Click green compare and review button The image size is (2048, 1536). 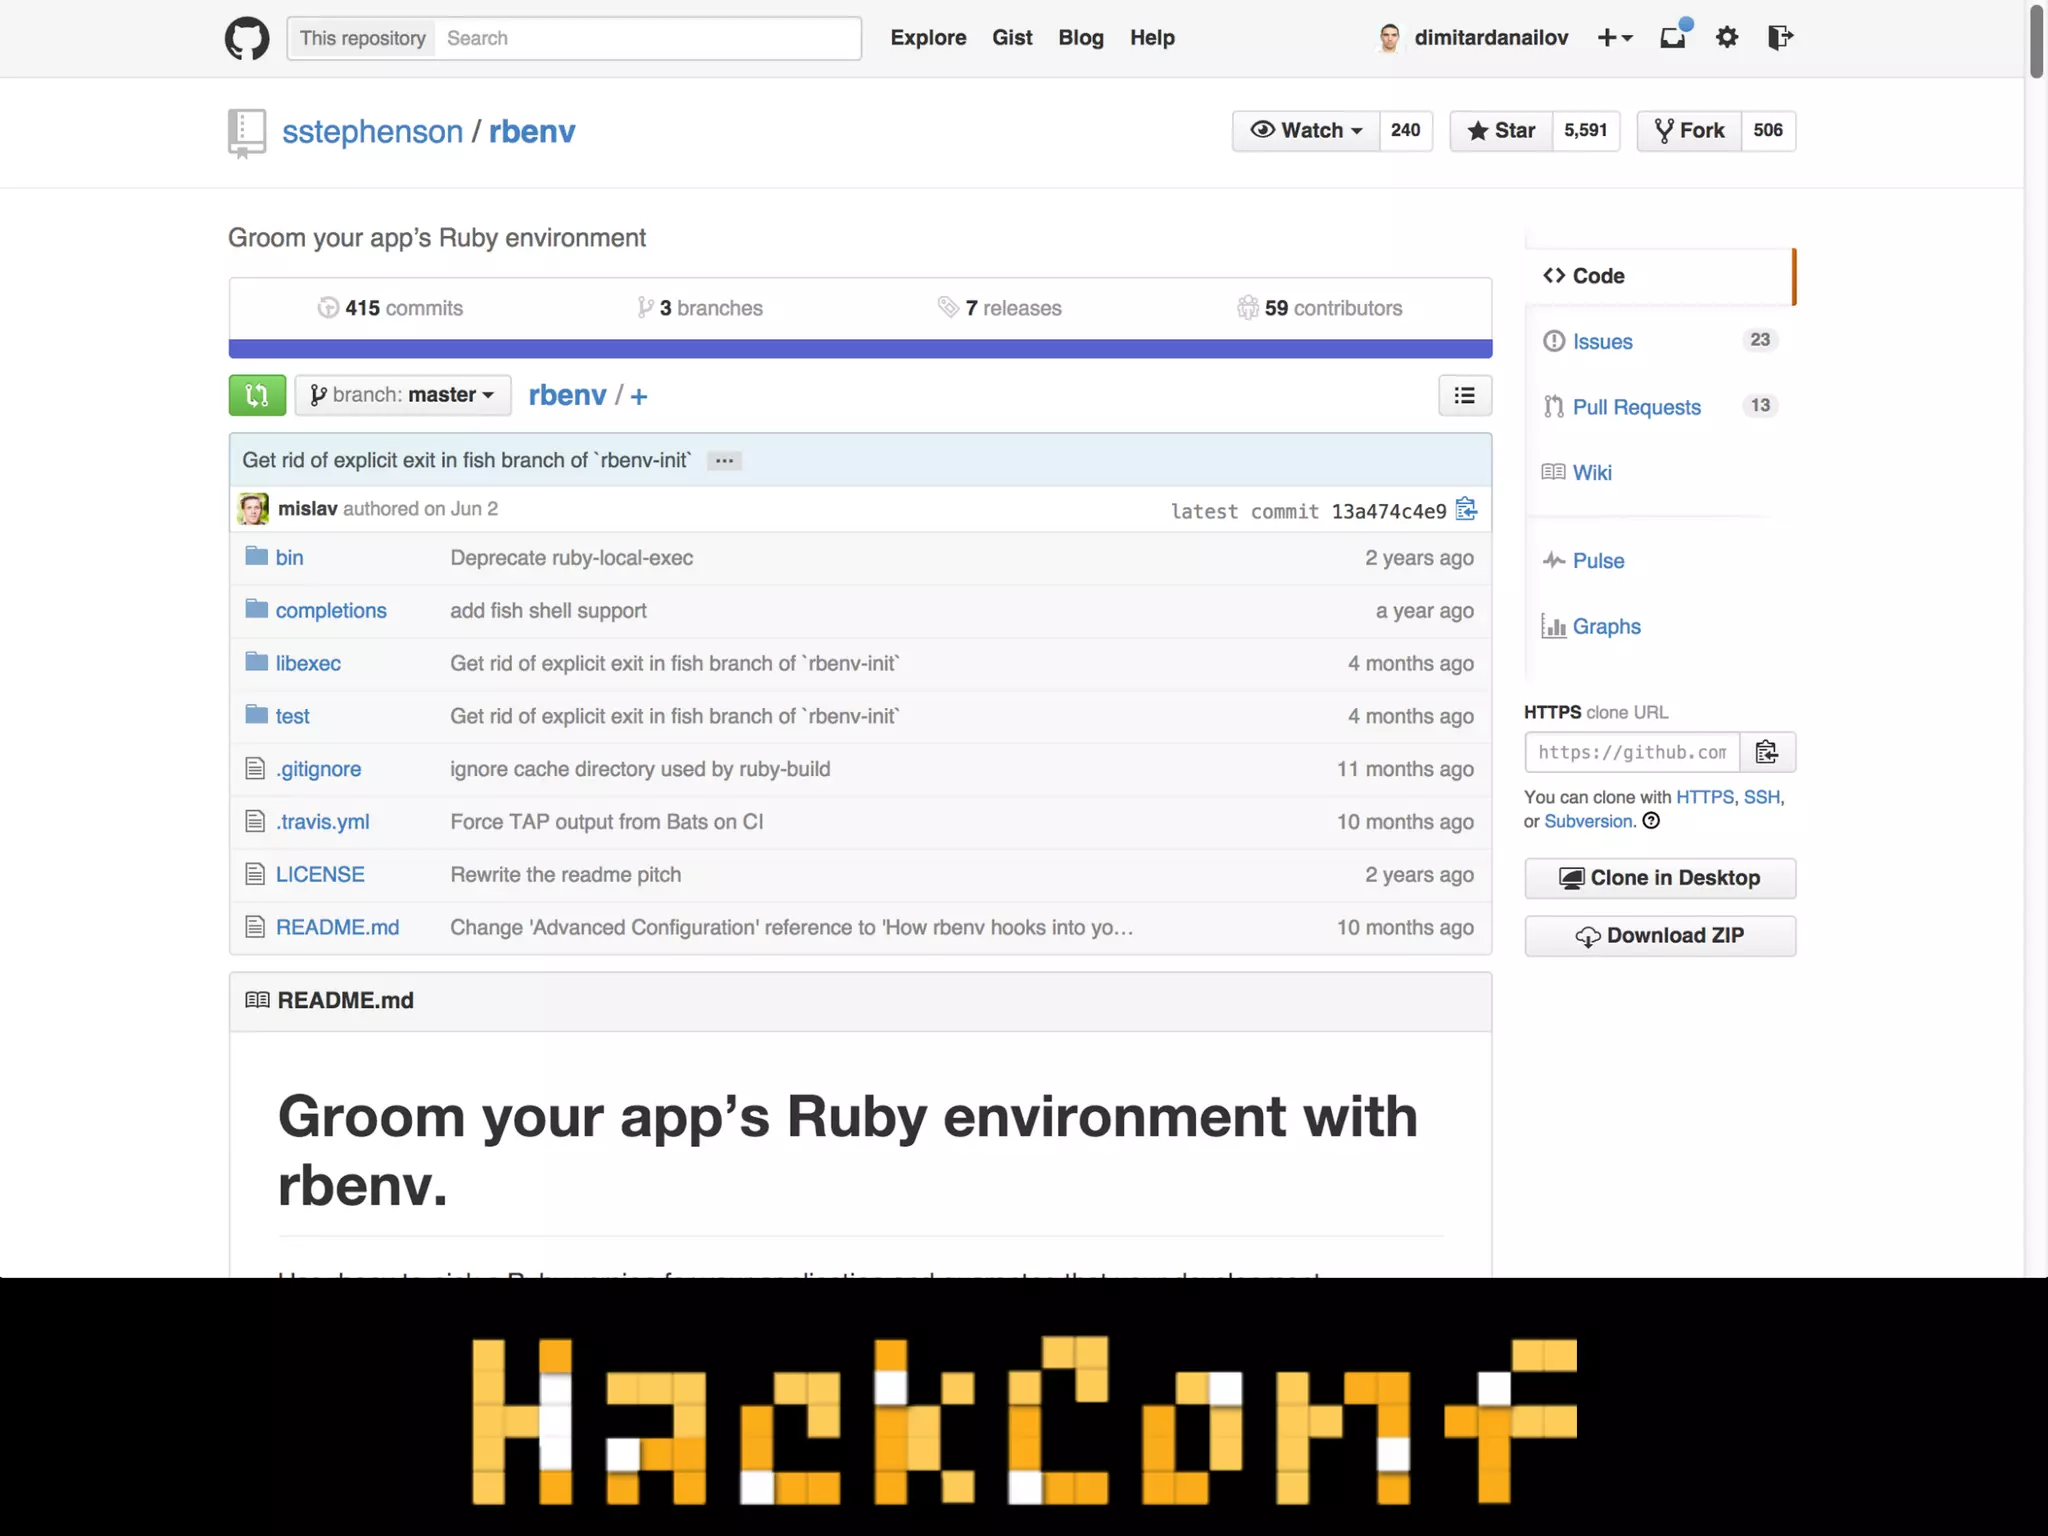257,395
